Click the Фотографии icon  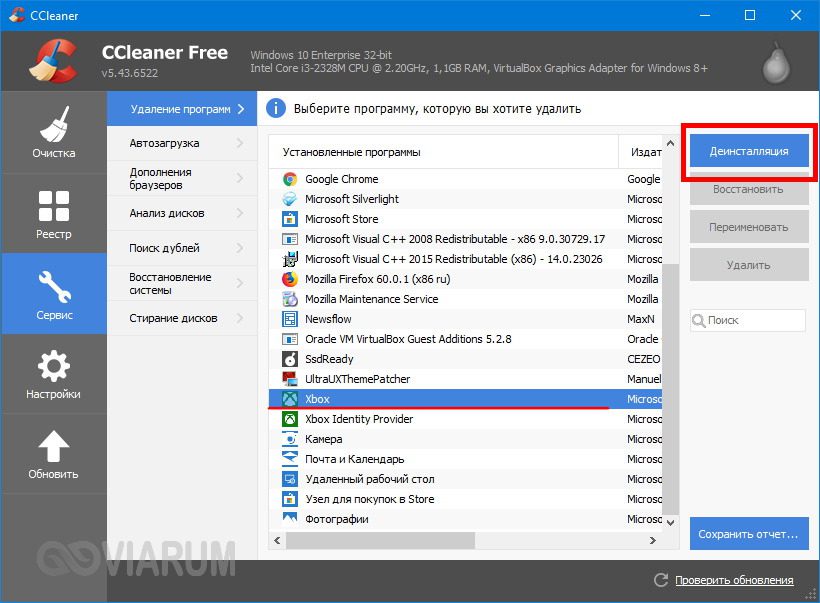click(x=290, y=519)
